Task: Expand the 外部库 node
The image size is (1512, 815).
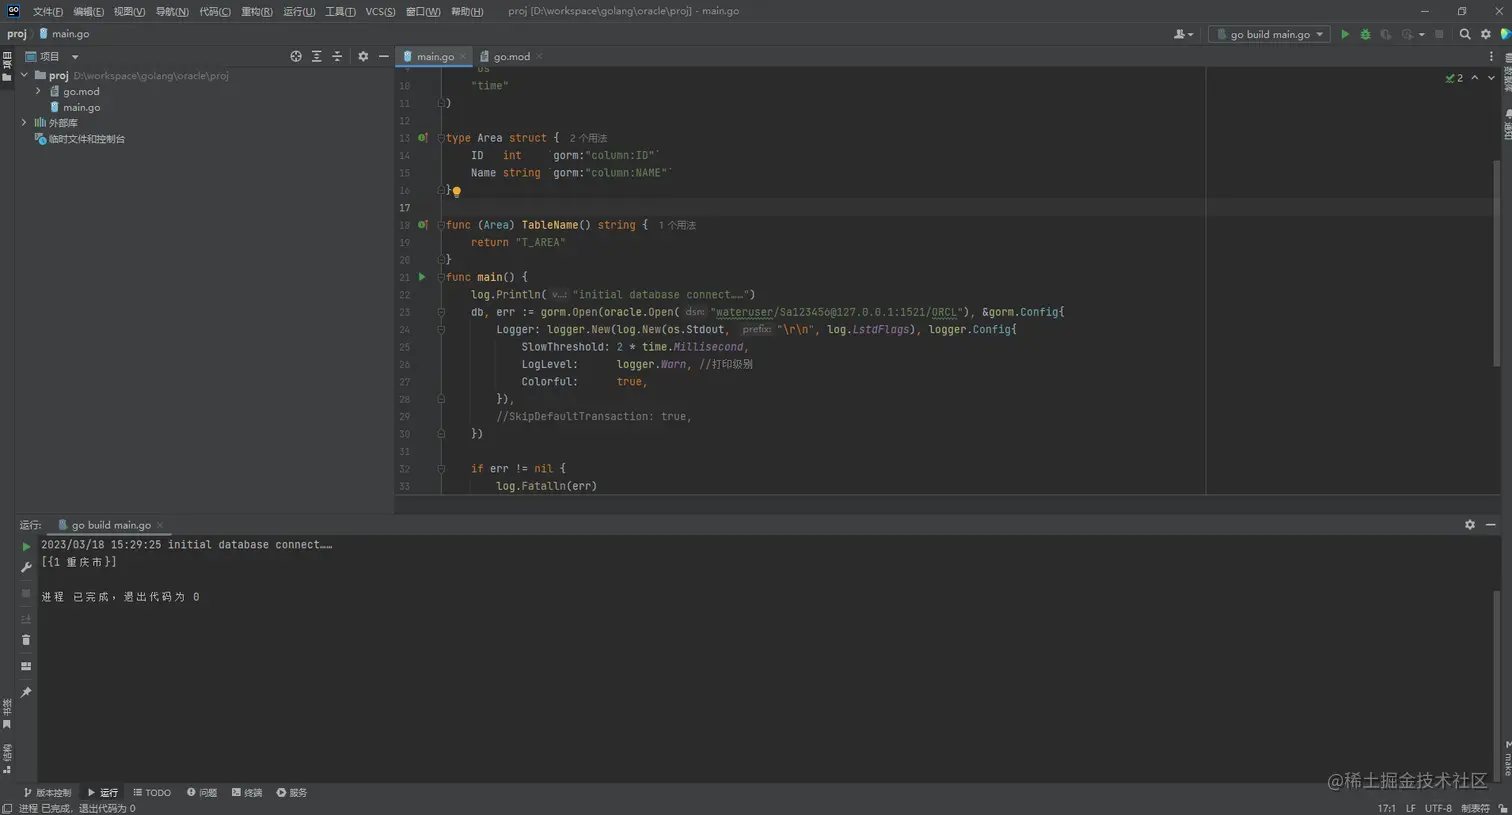Action: point(24,123)
